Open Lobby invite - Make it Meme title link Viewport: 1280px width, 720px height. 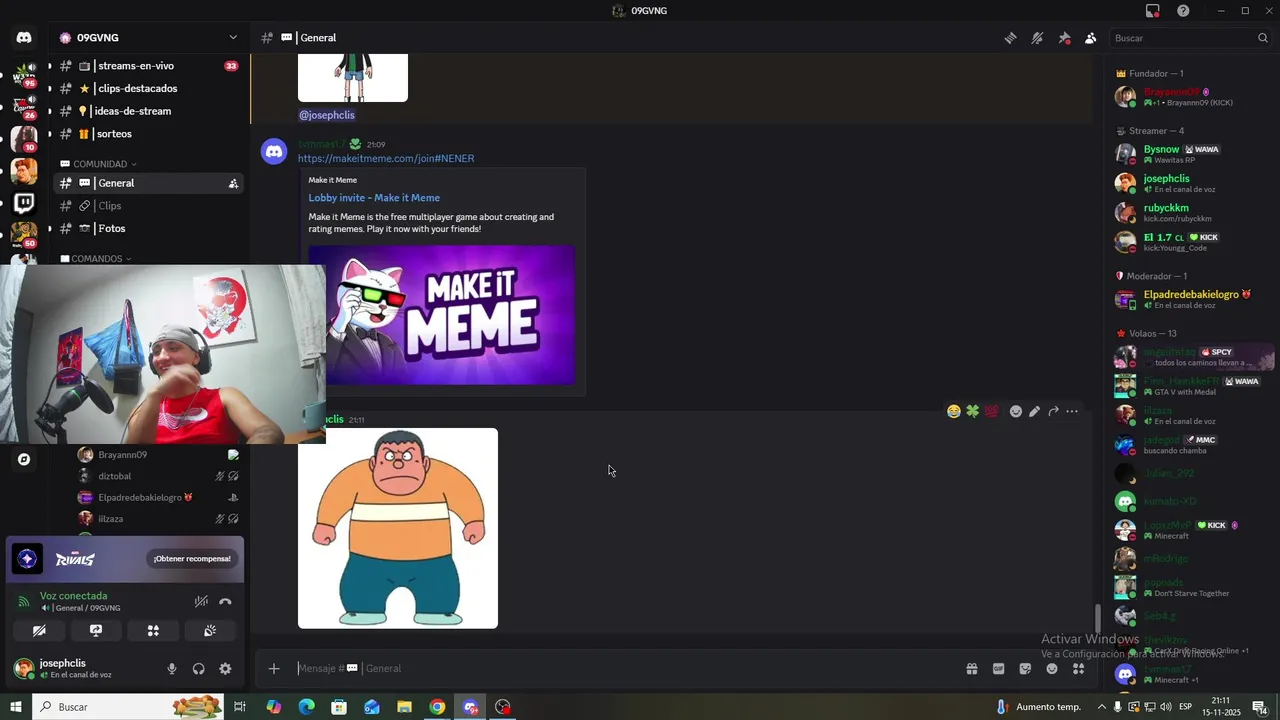(x=374, y=198)
